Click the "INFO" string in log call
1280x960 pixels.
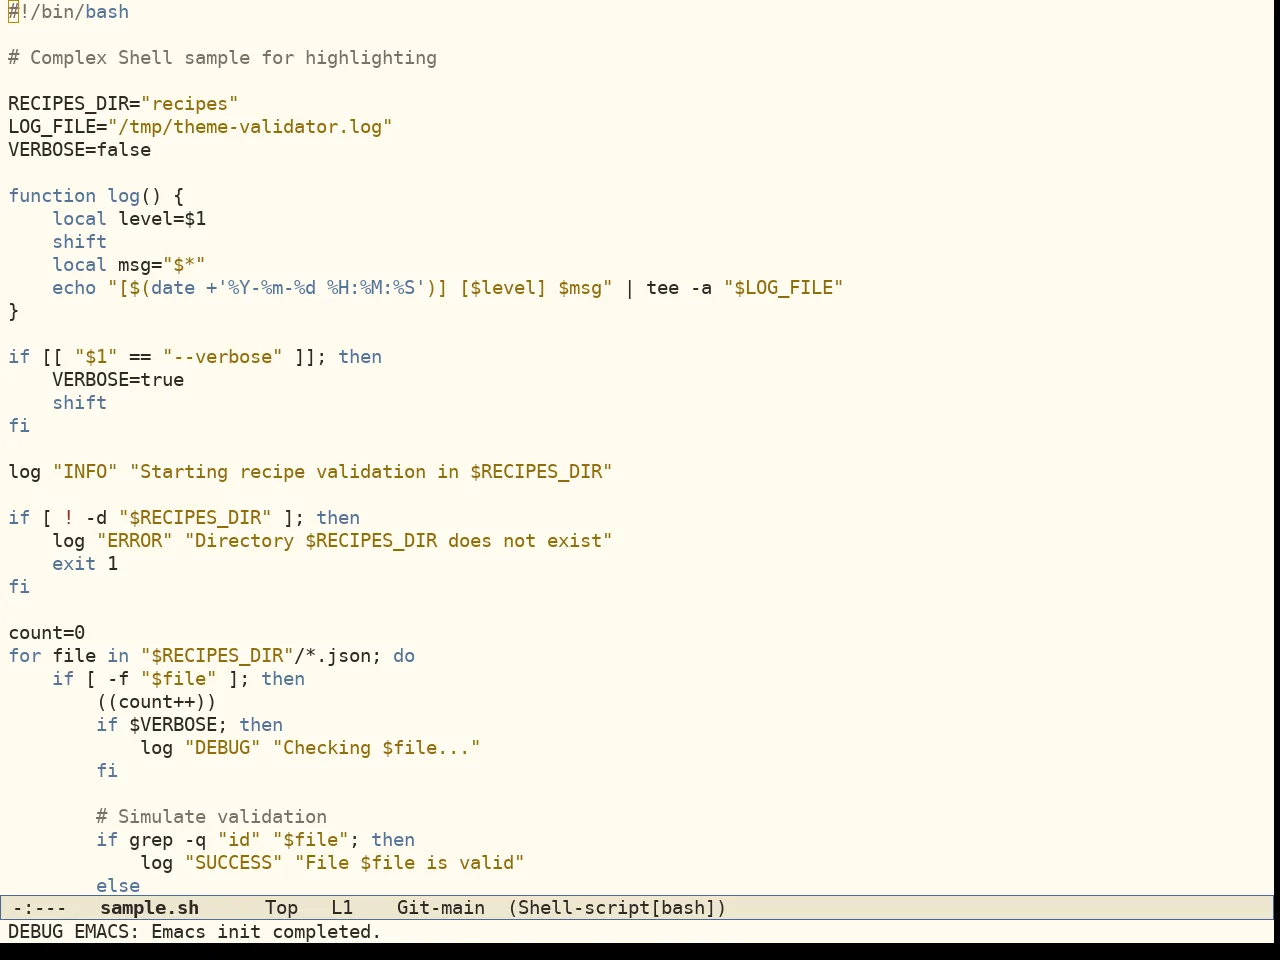coord(85,472)
